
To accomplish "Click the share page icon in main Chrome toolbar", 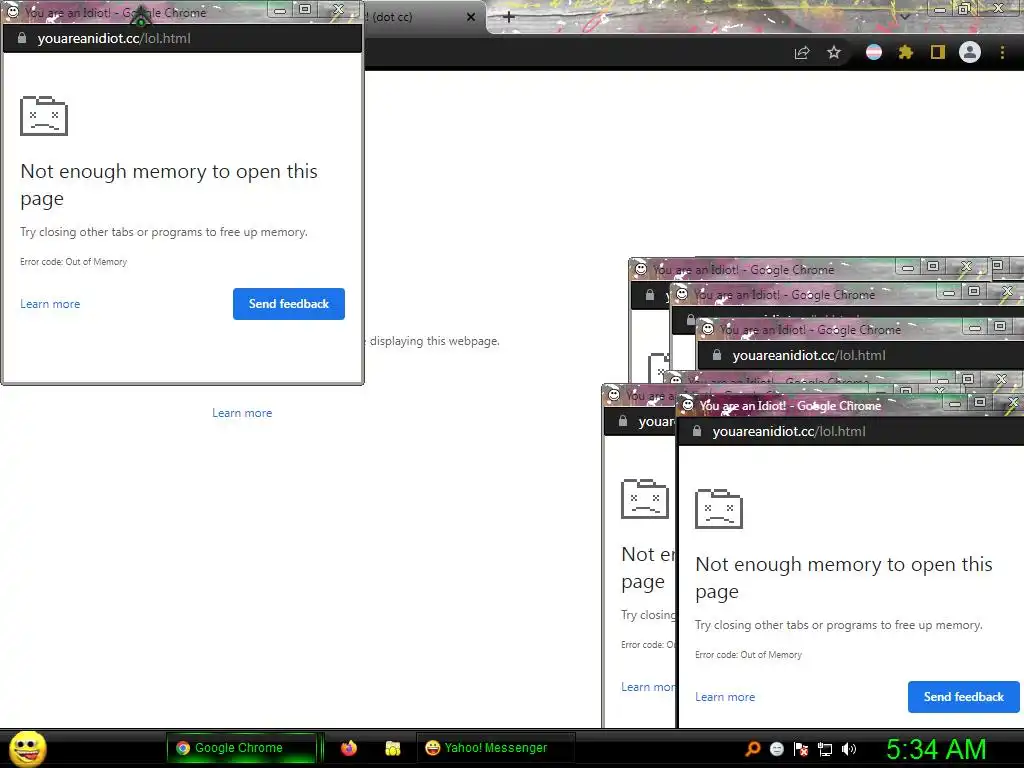I will (x=802, y=53).
